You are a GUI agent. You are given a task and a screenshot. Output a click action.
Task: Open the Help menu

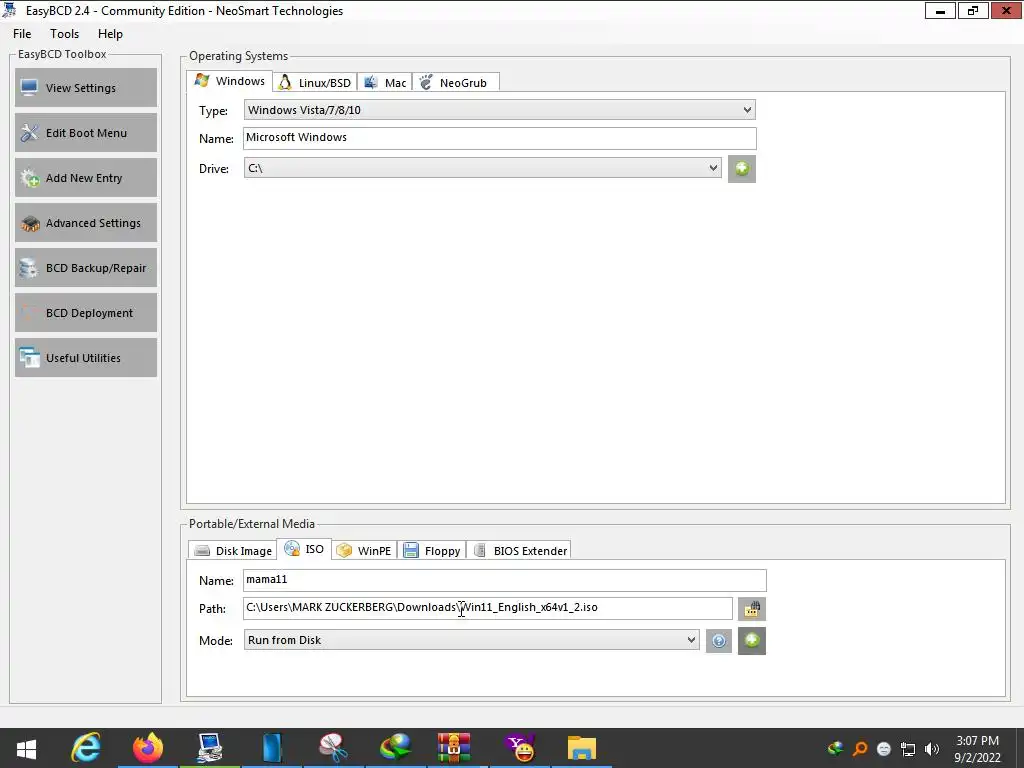click(x=110, y=34)
